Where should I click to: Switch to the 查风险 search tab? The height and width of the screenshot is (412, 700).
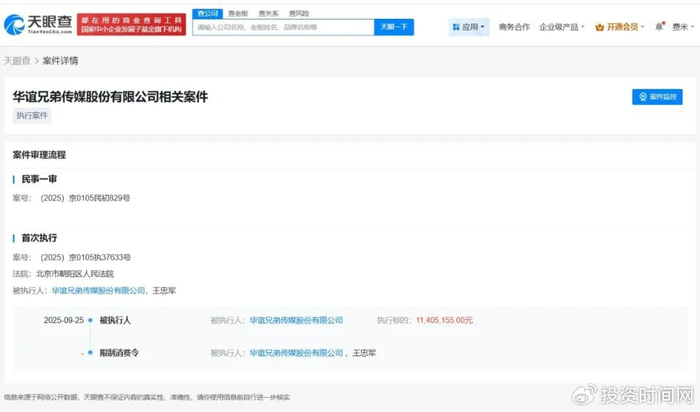299,13
